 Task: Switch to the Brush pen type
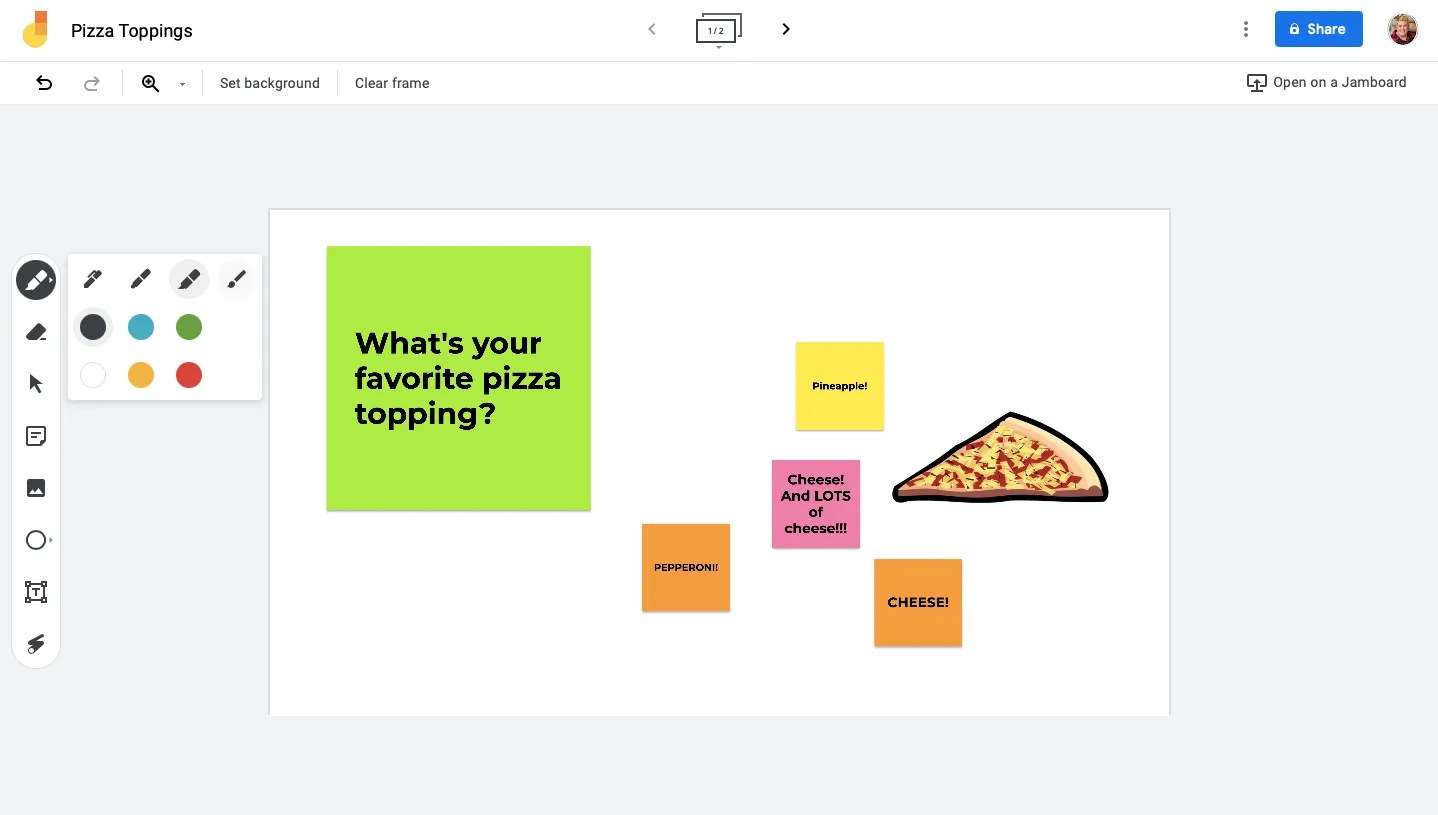[237, 279]
